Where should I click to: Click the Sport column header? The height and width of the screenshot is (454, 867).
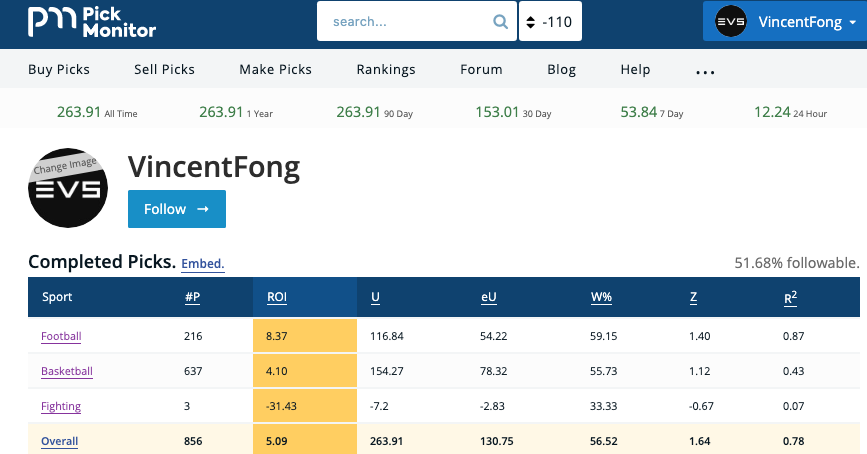[57, 297]
